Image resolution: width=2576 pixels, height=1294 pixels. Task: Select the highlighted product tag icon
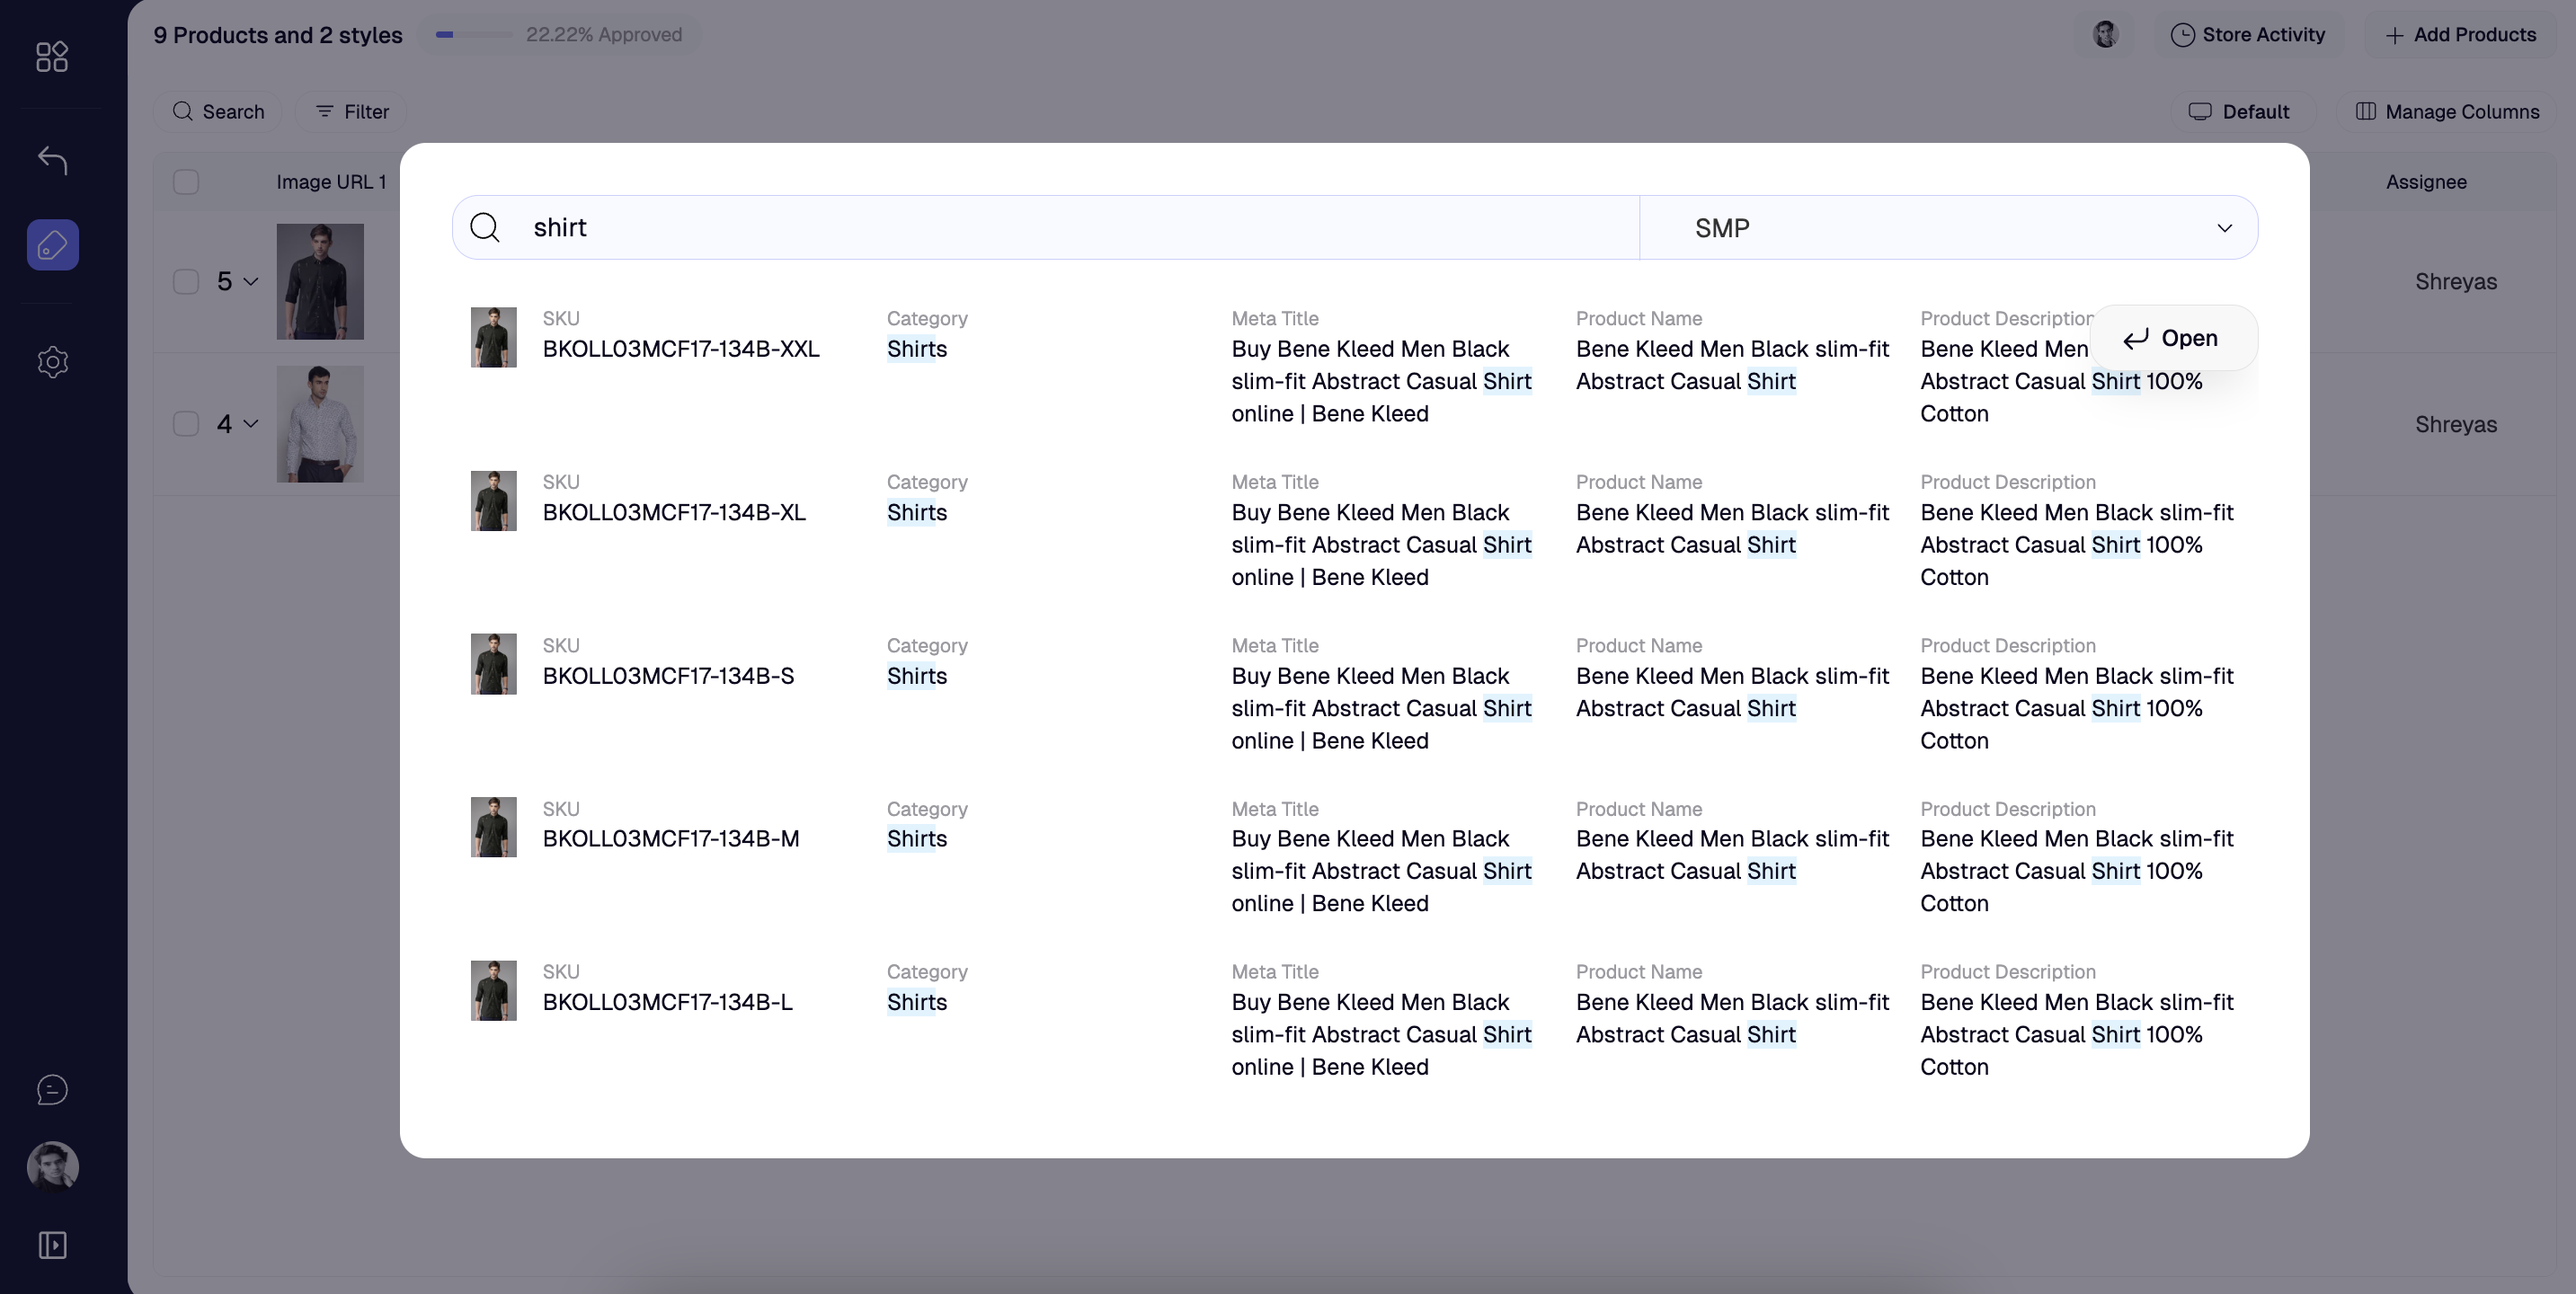52,245
